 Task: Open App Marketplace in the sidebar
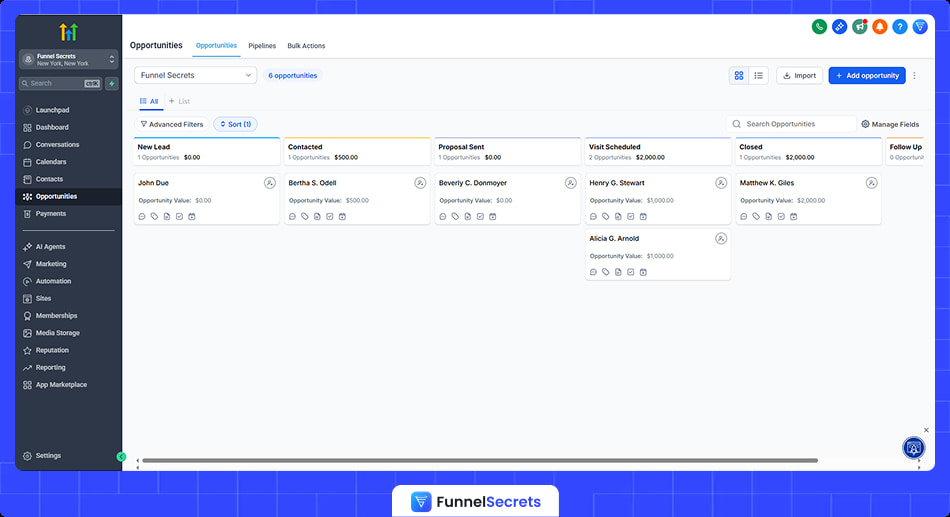(68, 385)
